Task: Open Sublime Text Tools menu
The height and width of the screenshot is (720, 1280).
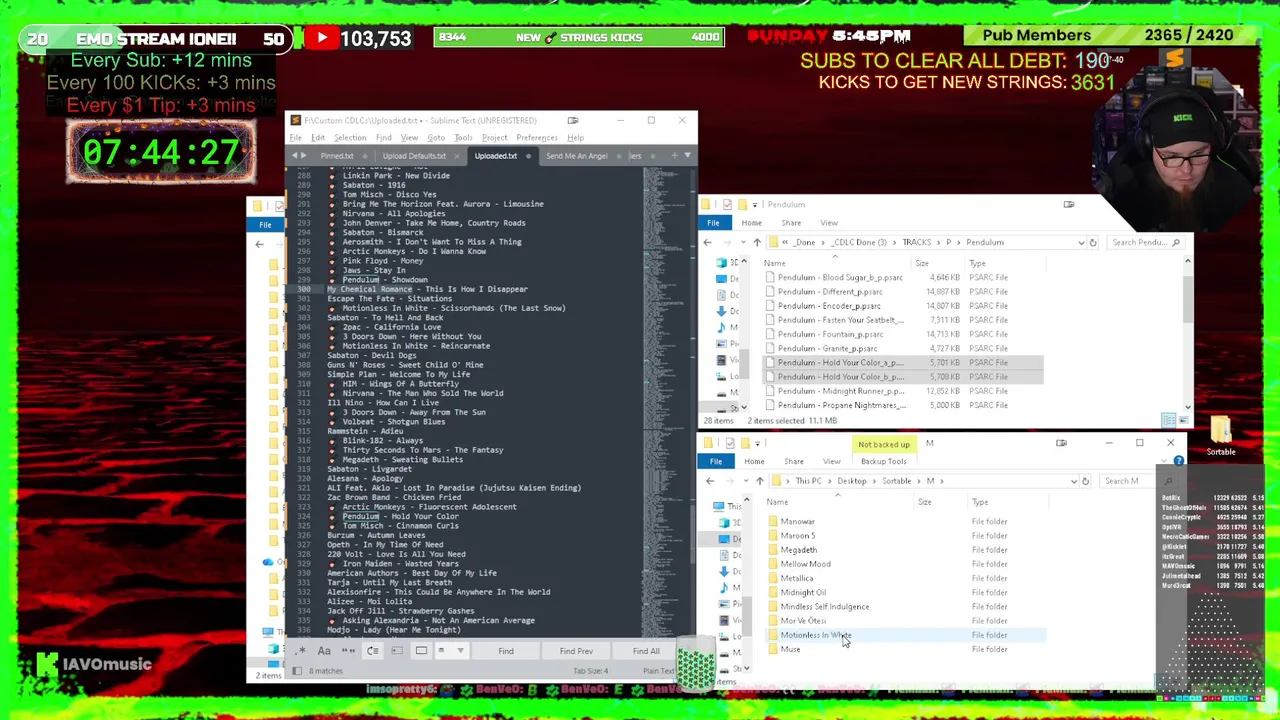Action: [463, 138]
